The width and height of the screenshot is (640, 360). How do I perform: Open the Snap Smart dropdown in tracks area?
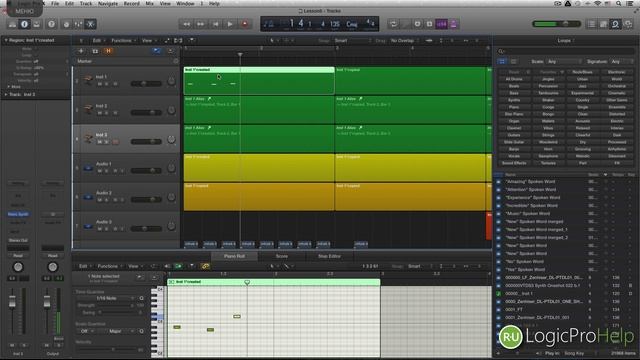pyautogui.click(x=353, y=40)
